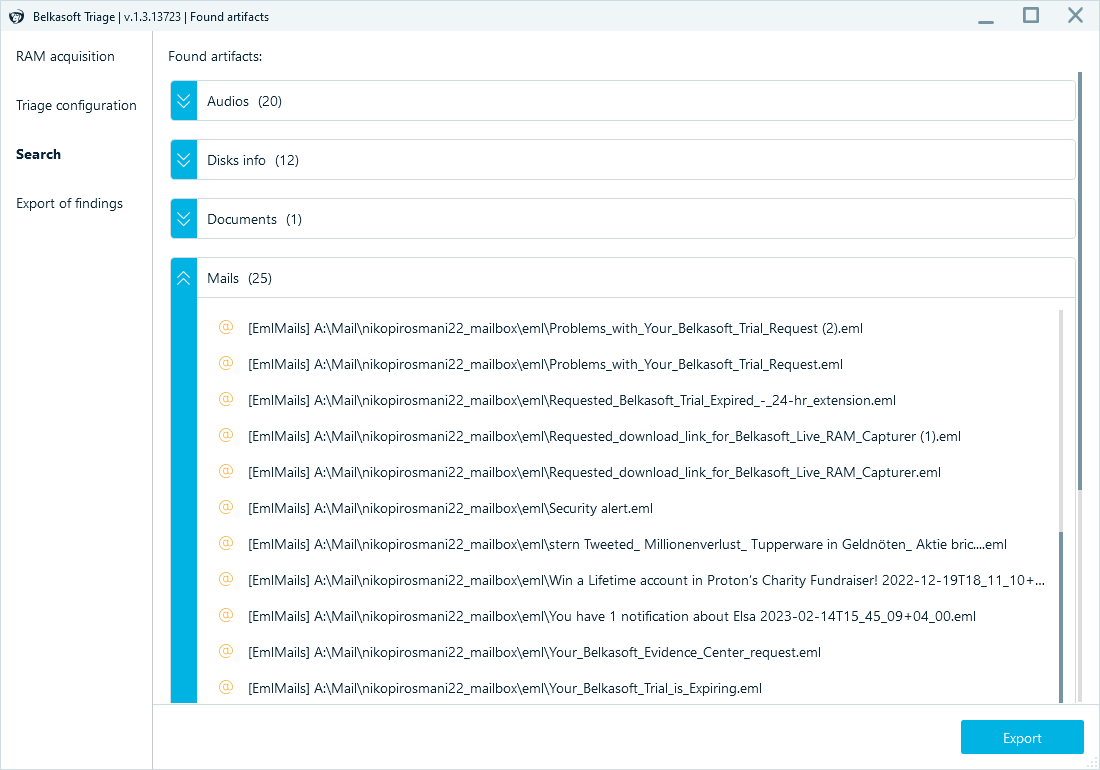Viewport: 1100px width, 770px height.
Task: Click the @ icon near the Elsa notification email
Action: [x=226, y=615]
